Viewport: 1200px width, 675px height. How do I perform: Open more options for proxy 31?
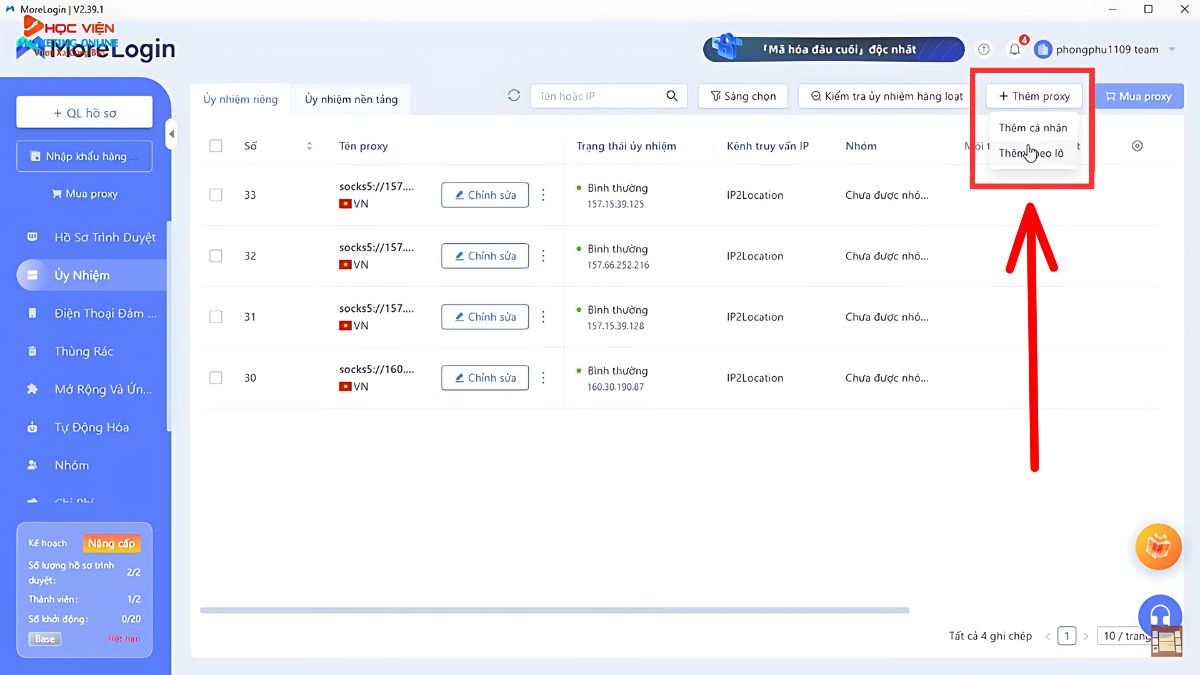(543, 317)
